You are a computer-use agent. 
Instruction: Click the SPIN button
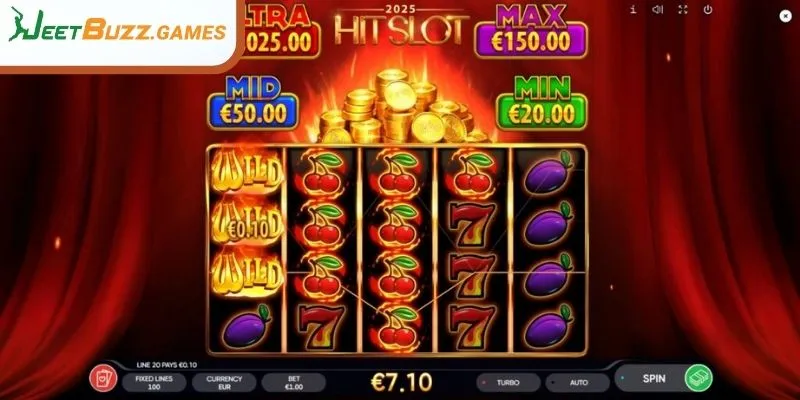(x=654, y=379)
